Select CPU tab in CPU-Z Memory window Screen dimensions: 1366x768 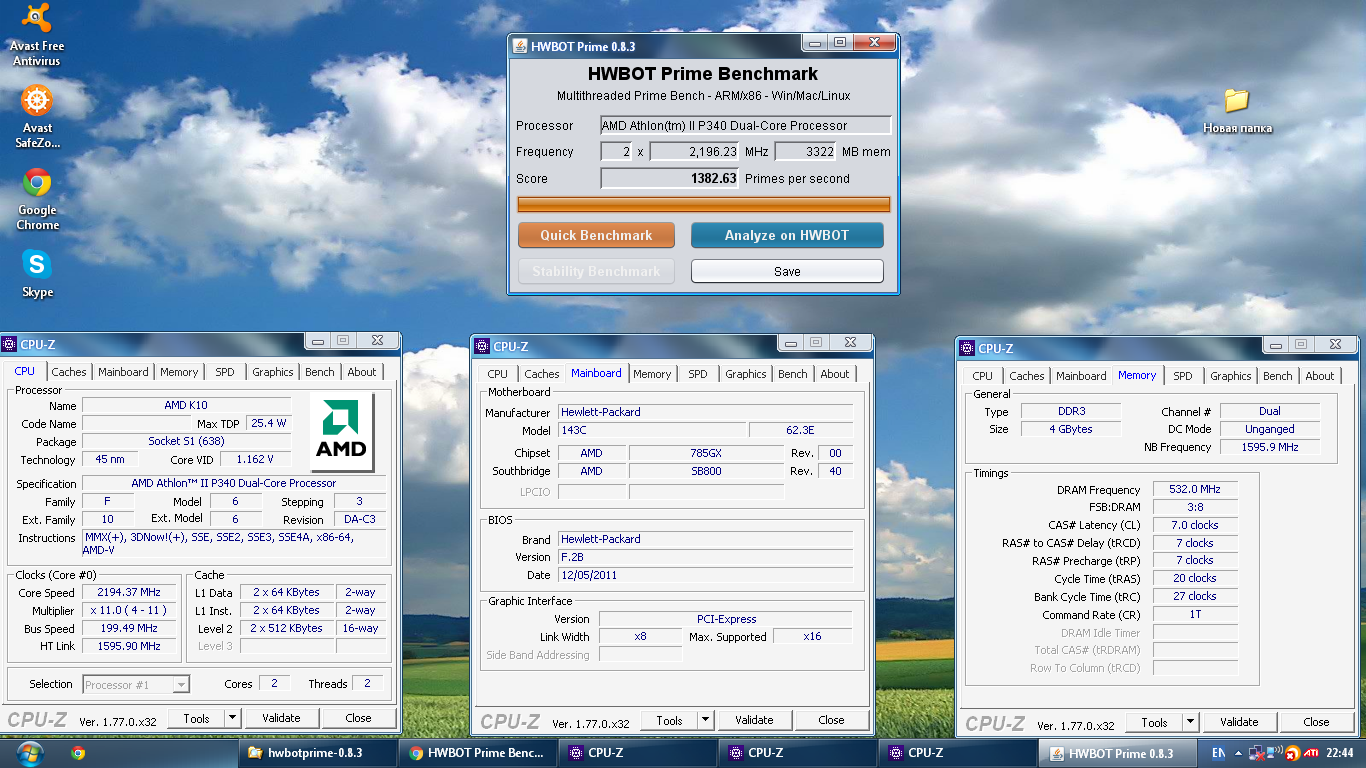[983, 376]
